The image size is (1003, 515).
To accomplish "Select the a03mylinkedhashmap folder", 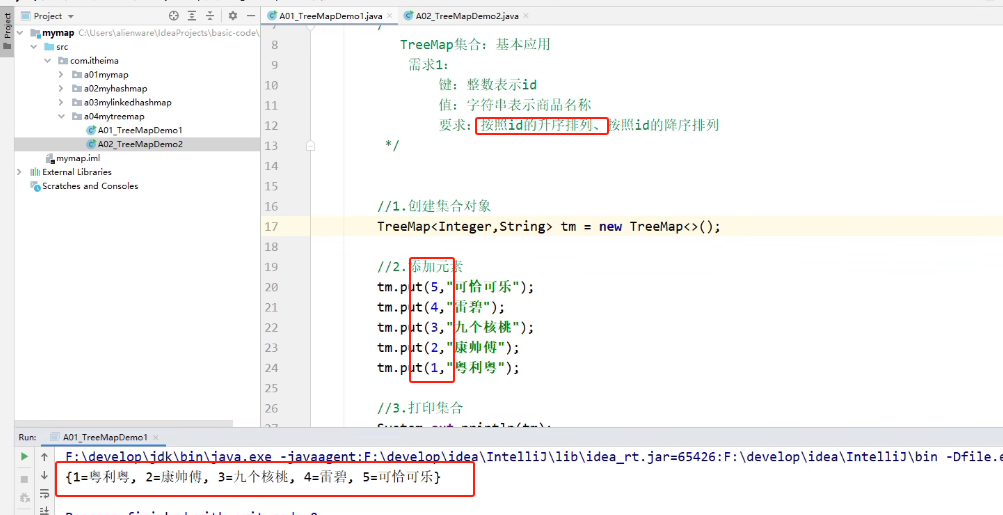I will tap(122, 102).
